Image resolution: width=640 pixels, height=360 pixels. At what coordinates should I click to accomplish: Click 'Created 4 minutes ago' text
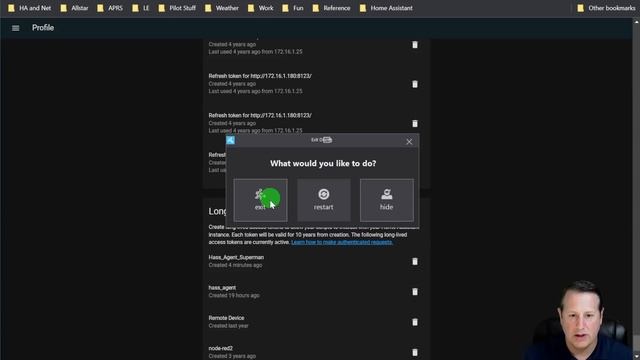point(235,265)
